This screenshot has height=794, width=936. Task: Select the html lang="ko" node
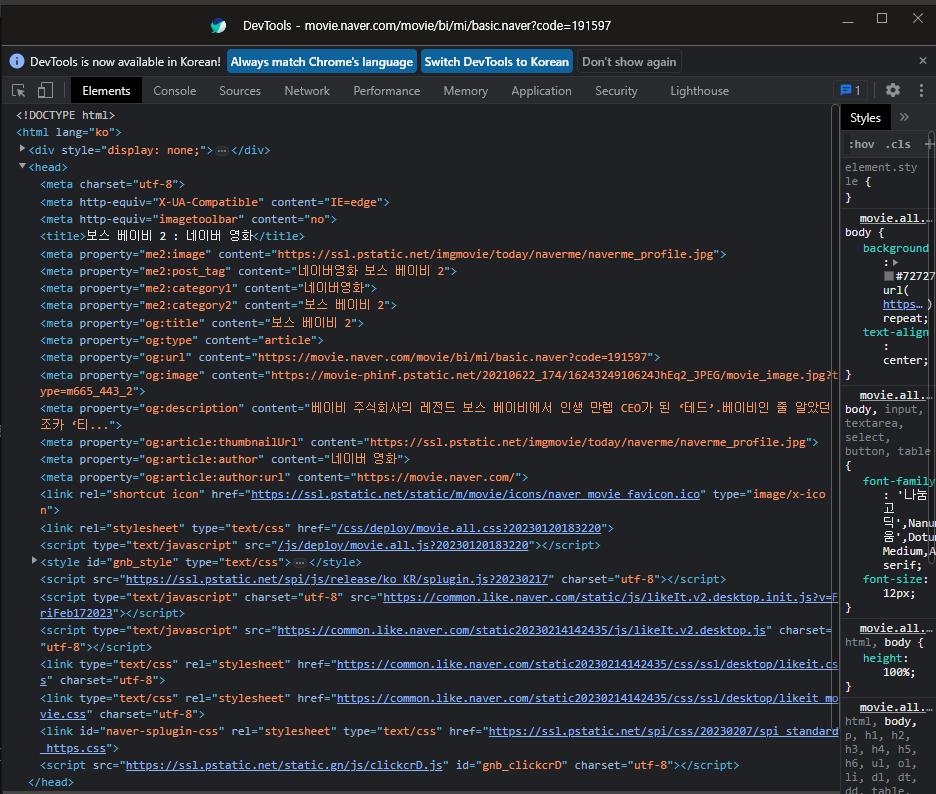pos(69,132)
